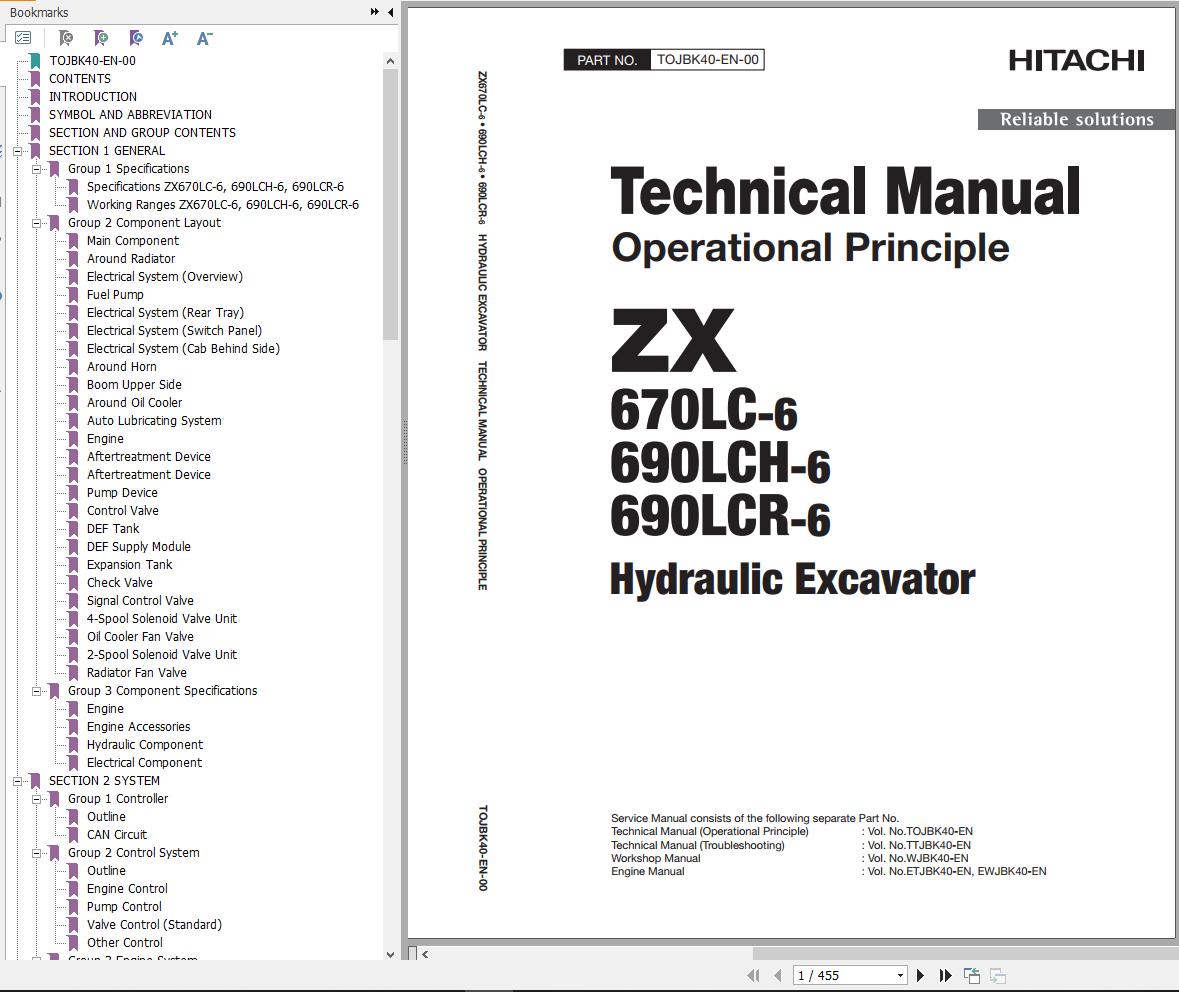Open 4-Spool Solenoid Valve Unit bookmark
The image size is (1179, 992).
(162, 620)
